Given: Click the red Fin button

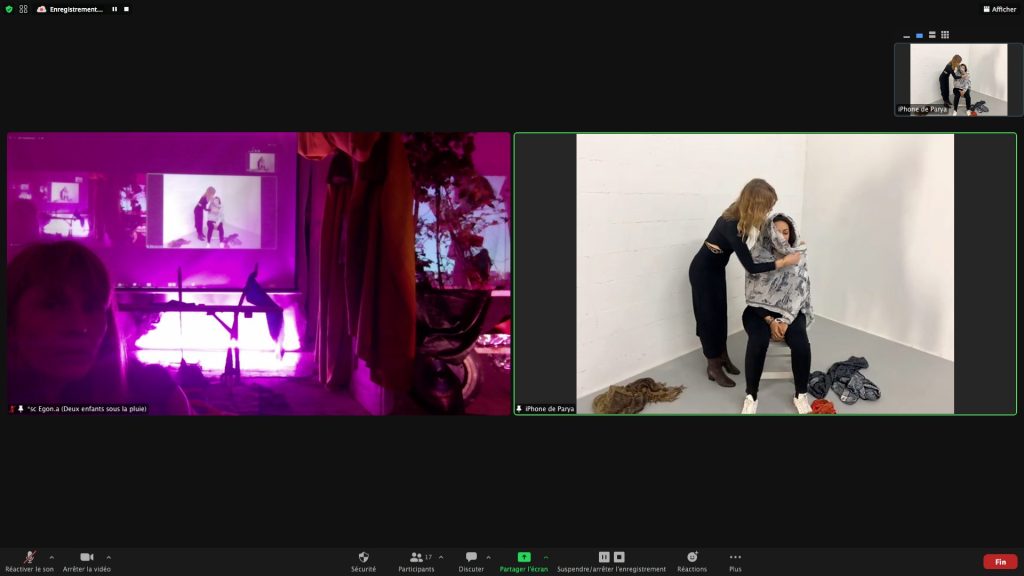Looking at the screenshot, I should [x=1000, y=562].
